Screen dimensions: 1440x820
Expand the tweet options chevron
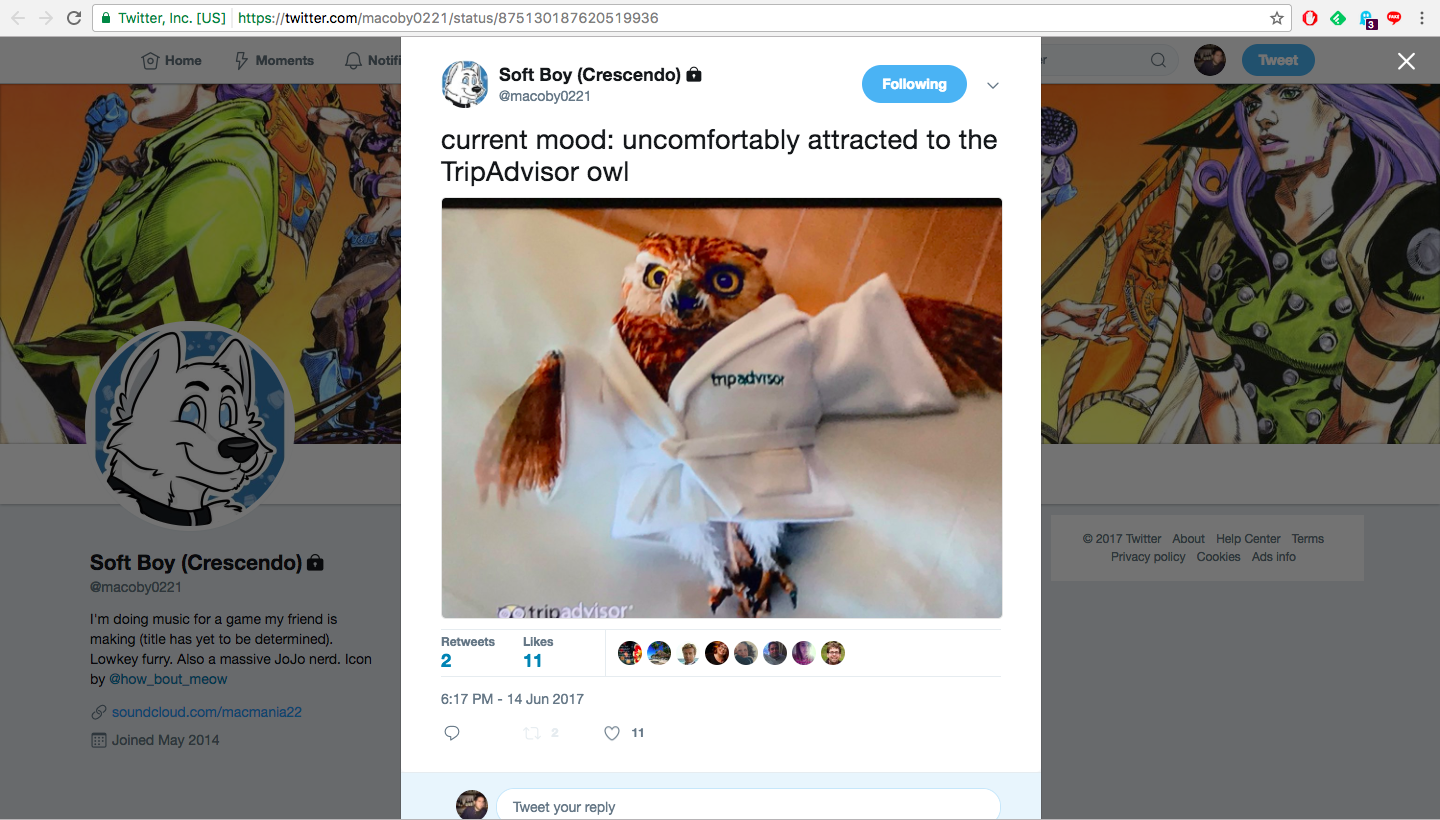(x=993, y=85)
